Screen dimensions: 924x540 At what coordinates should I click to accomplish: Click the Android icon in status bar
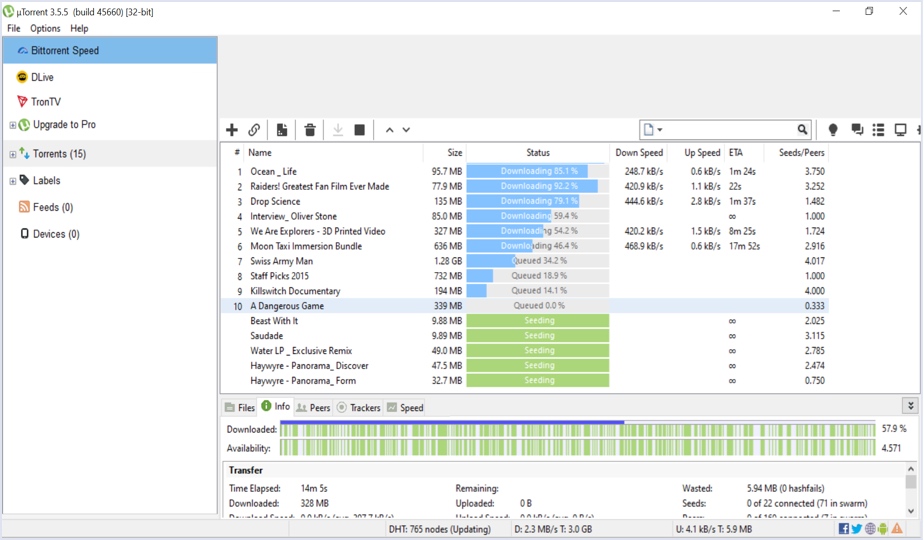tap(882, 529)
